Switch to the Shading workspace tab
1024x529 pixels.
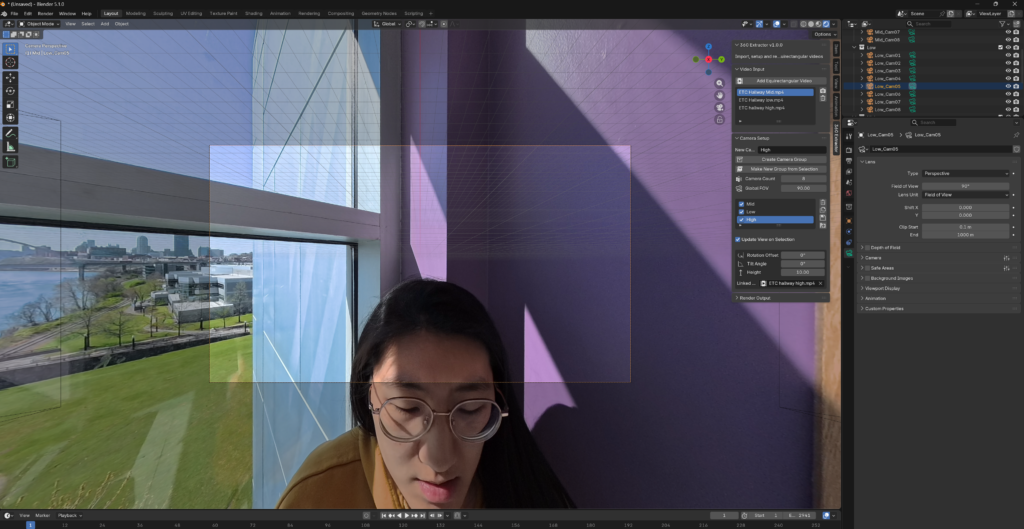point(253,13)
